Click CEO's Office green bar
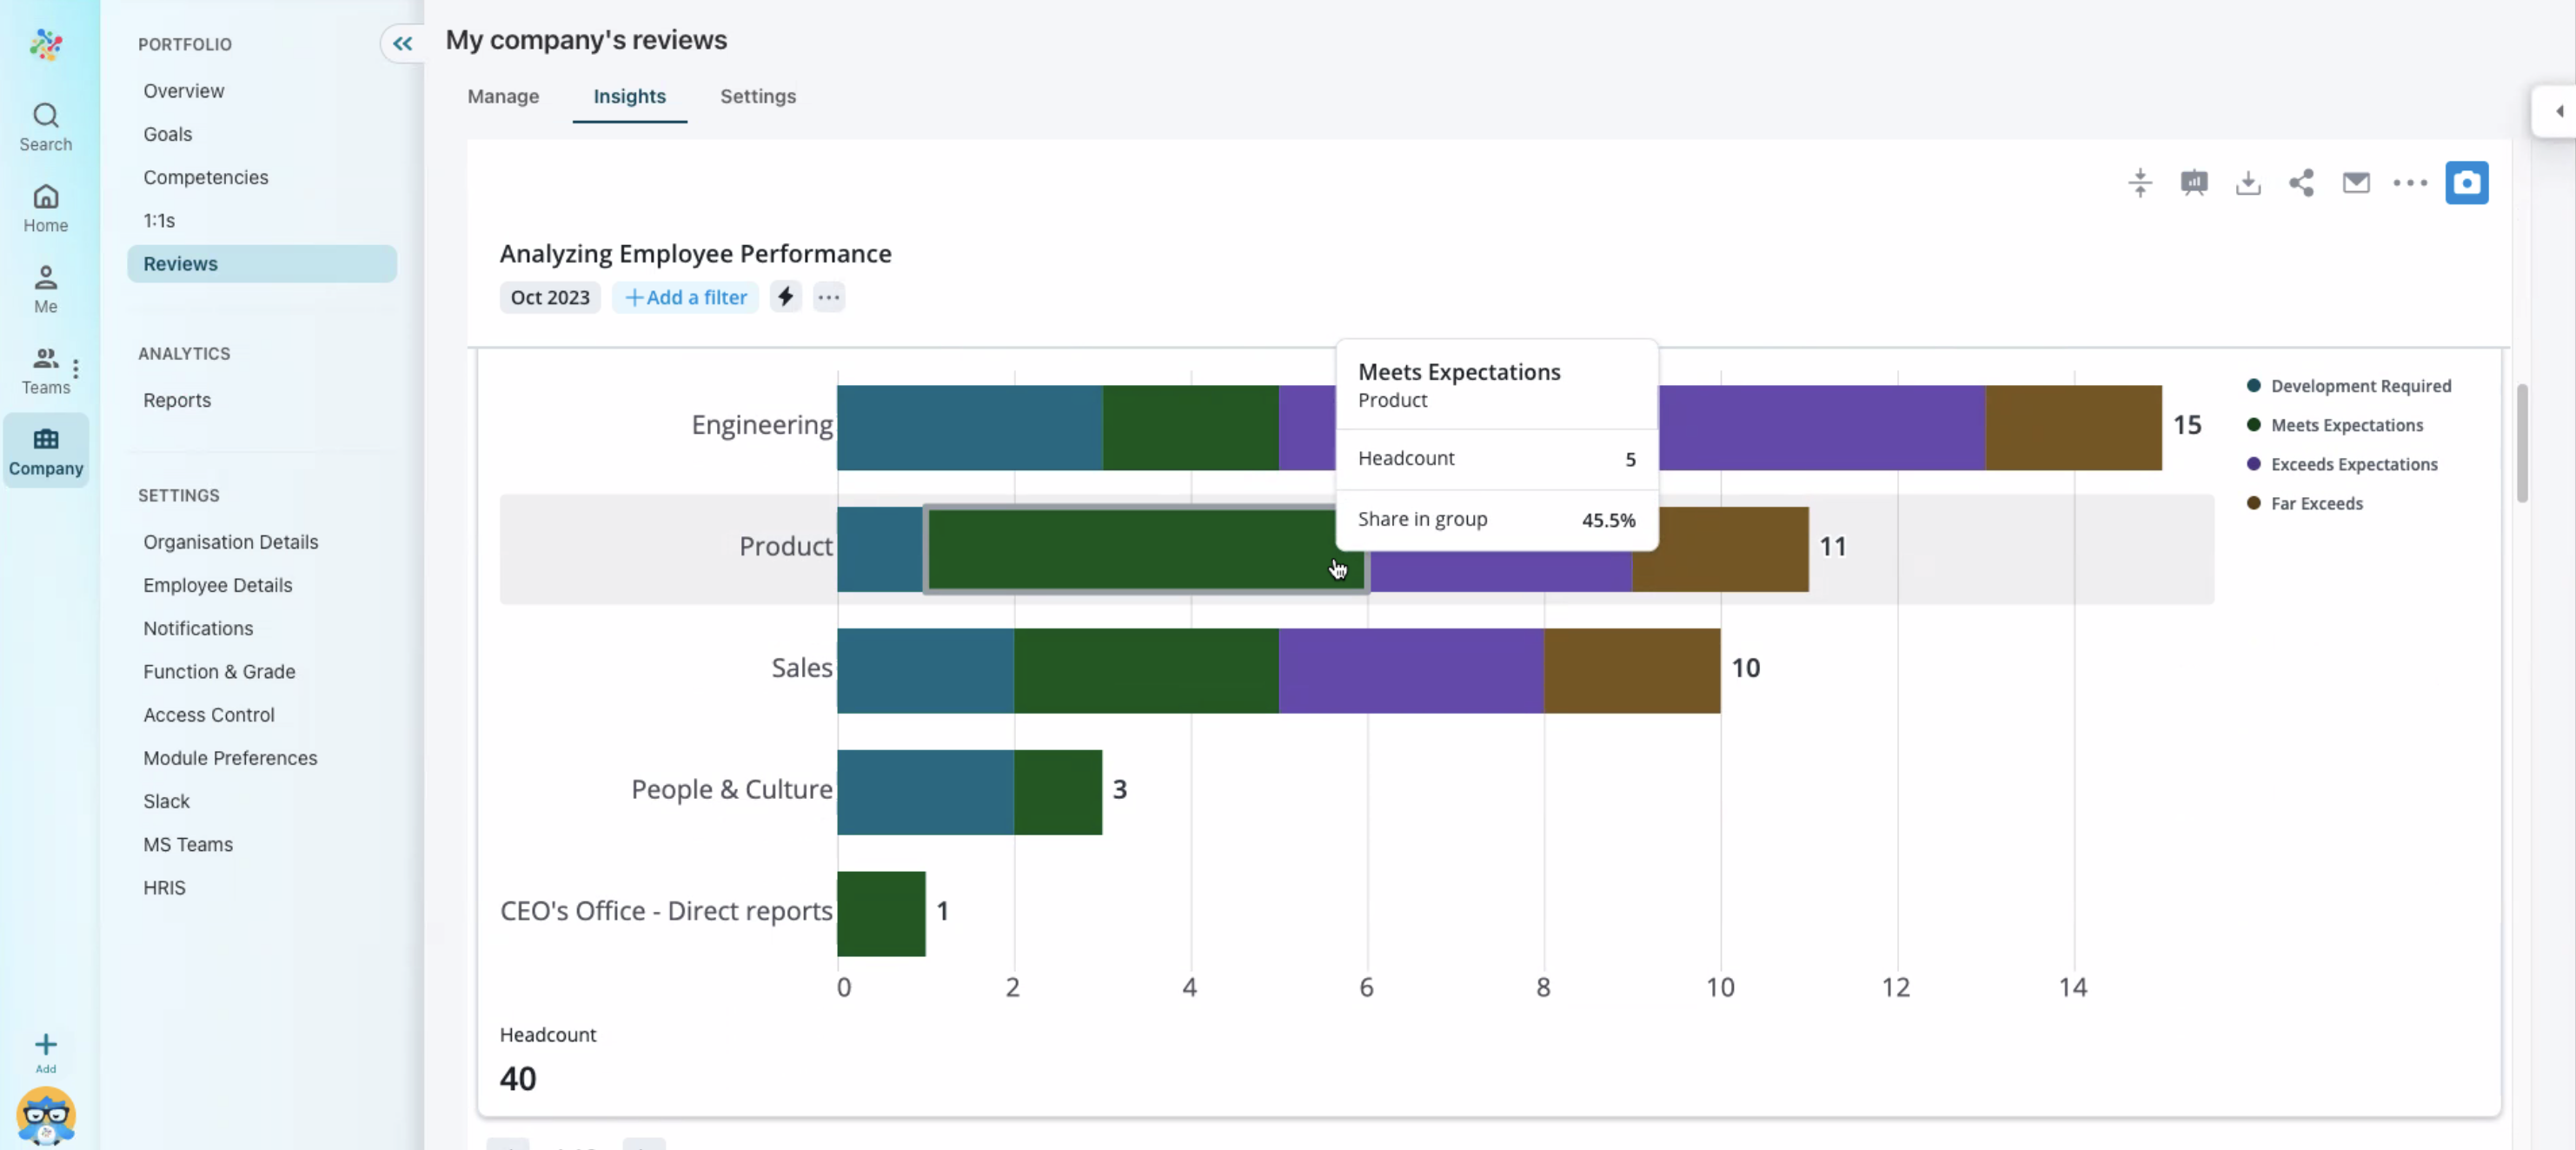This screenshot has width=2576, height=1150. coord(882,914)
